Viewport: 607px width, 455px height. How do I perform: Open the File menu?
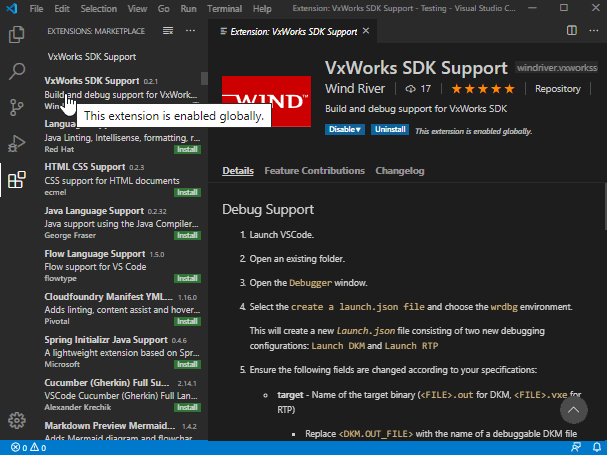[x=36, y=9]
